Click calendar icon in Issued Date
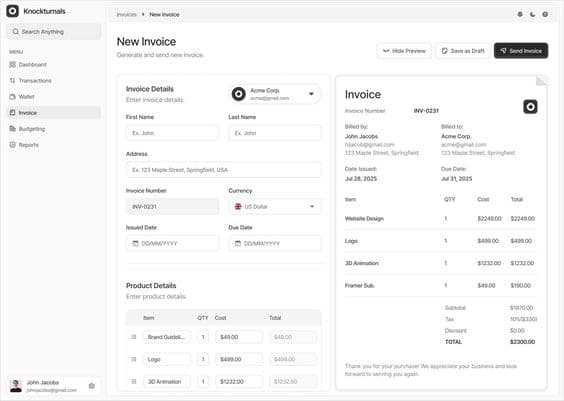The width and height of the screenshot is (564, 401). click(136, 243)
